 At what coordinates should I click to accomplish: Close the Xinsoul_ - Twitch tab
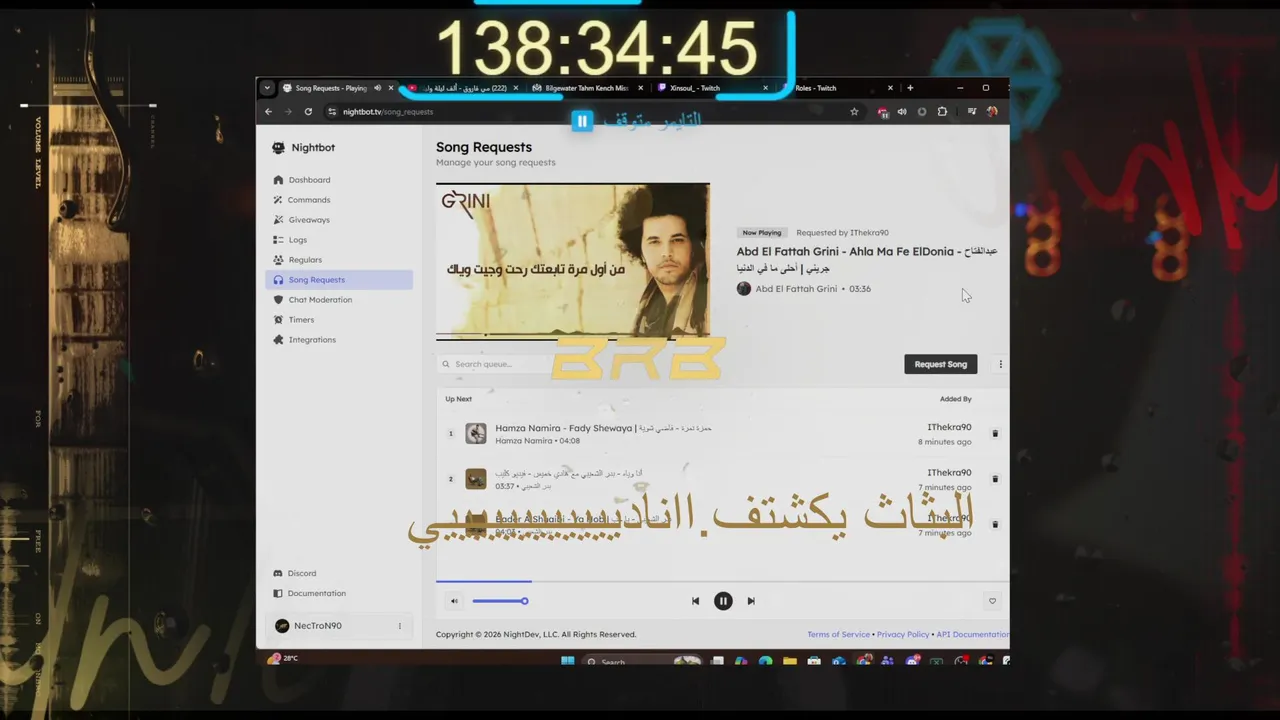click(x=765, y=88)
